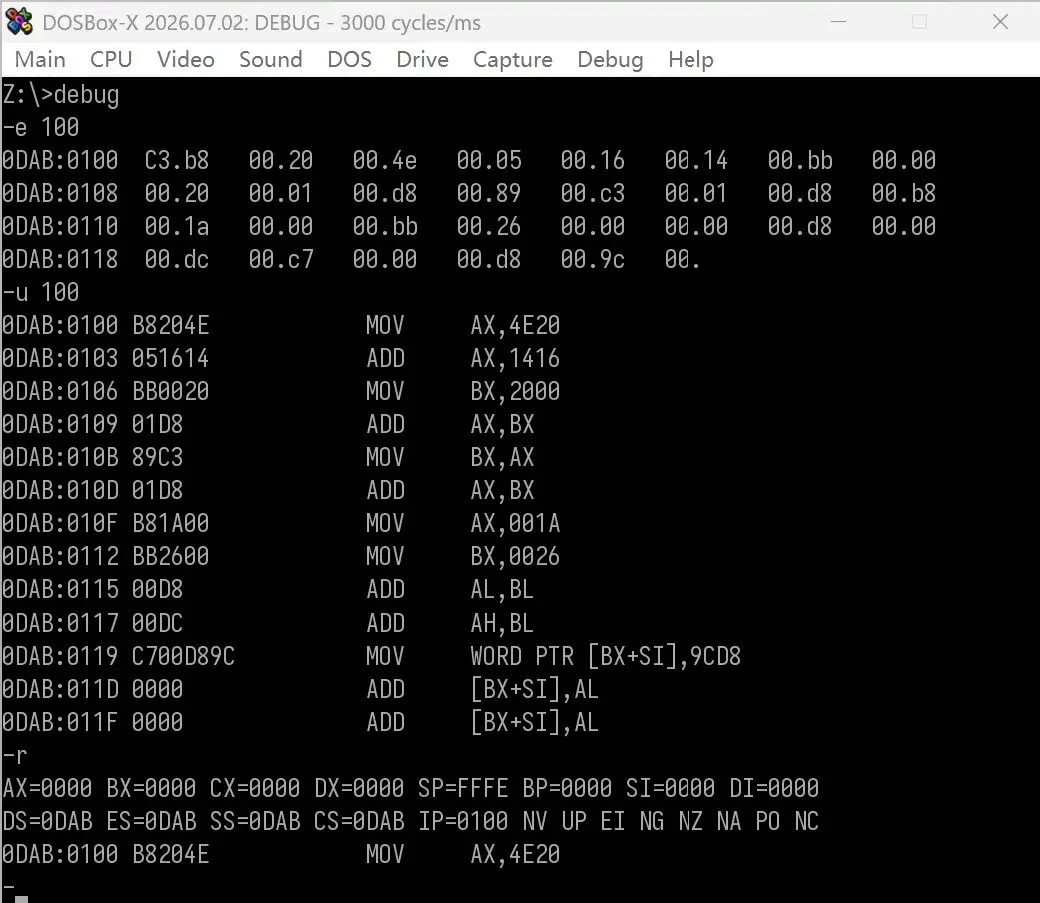Click opcode bytes '051614'
Image resolution: width=1040 pixels, height=903 pixels.
point(170,359)
